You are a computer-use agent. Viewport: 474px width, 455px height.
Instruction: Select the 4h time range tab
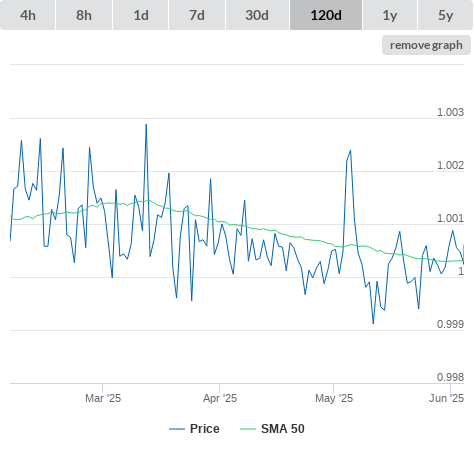tap(28, 15)
